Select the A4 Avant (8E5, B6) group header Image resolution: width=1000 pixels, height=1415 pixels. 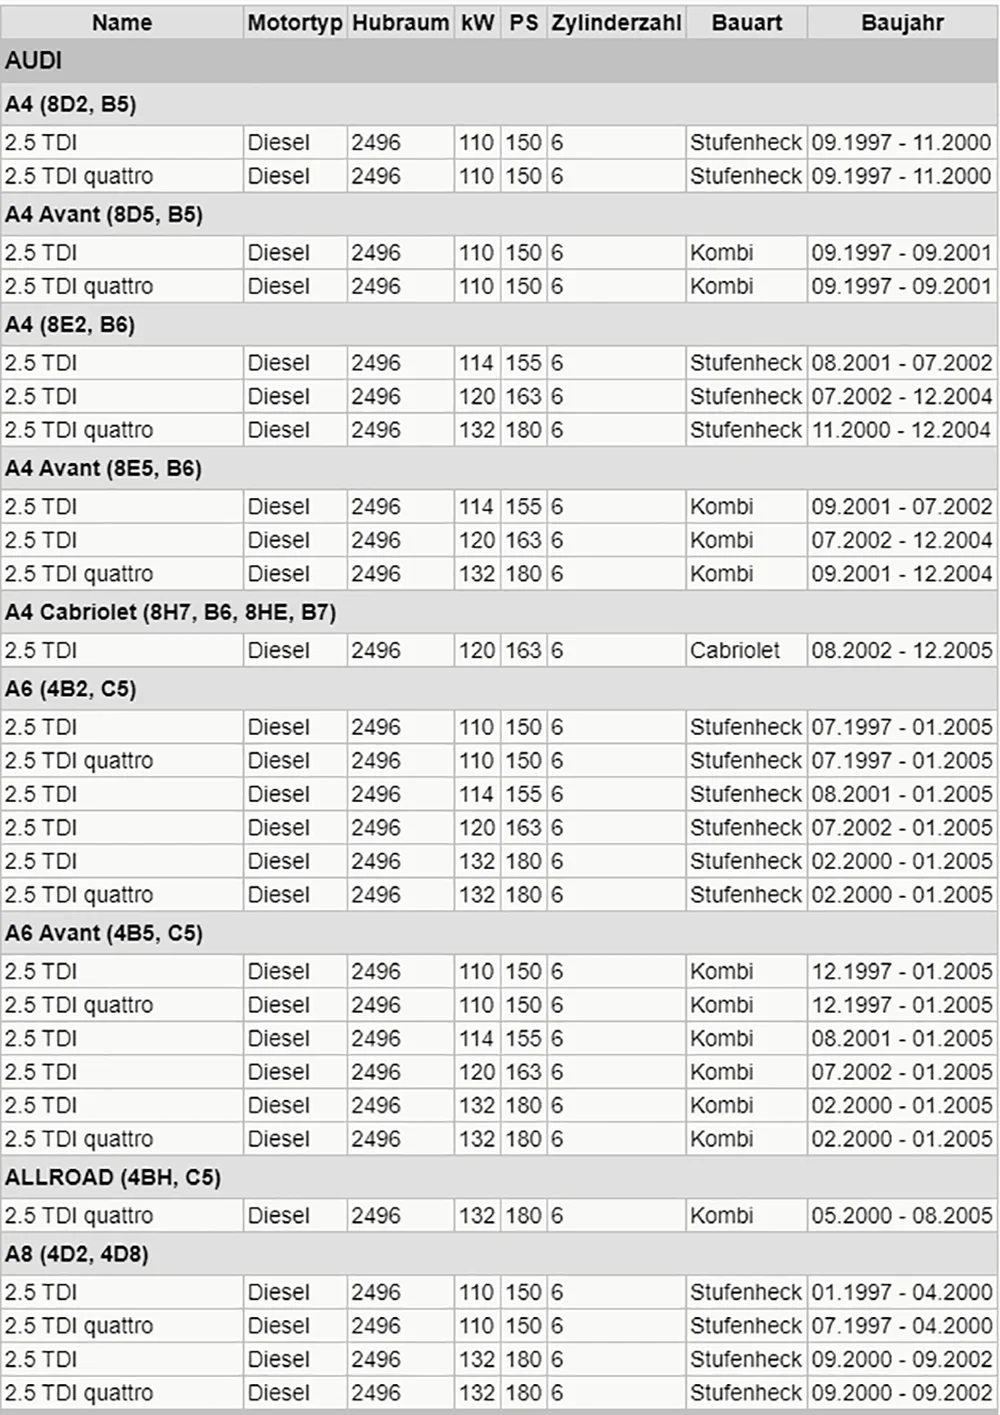point(499,468)
